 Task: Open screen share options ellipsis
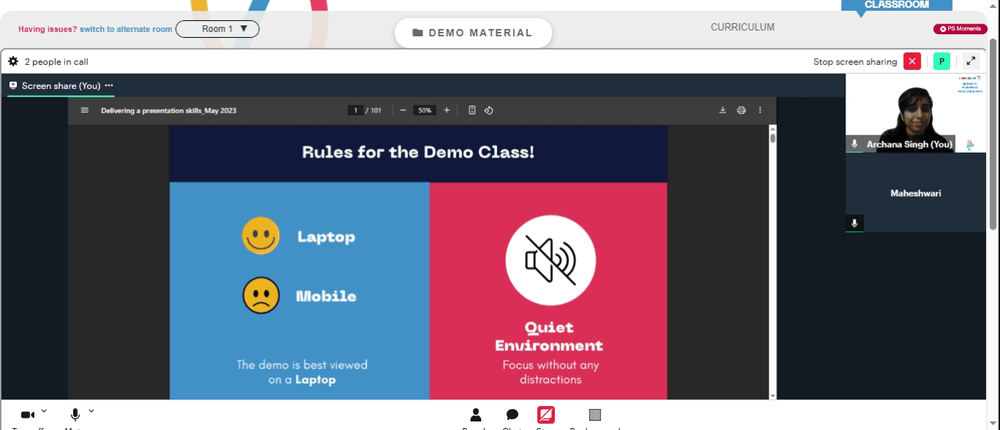(109, 85)
